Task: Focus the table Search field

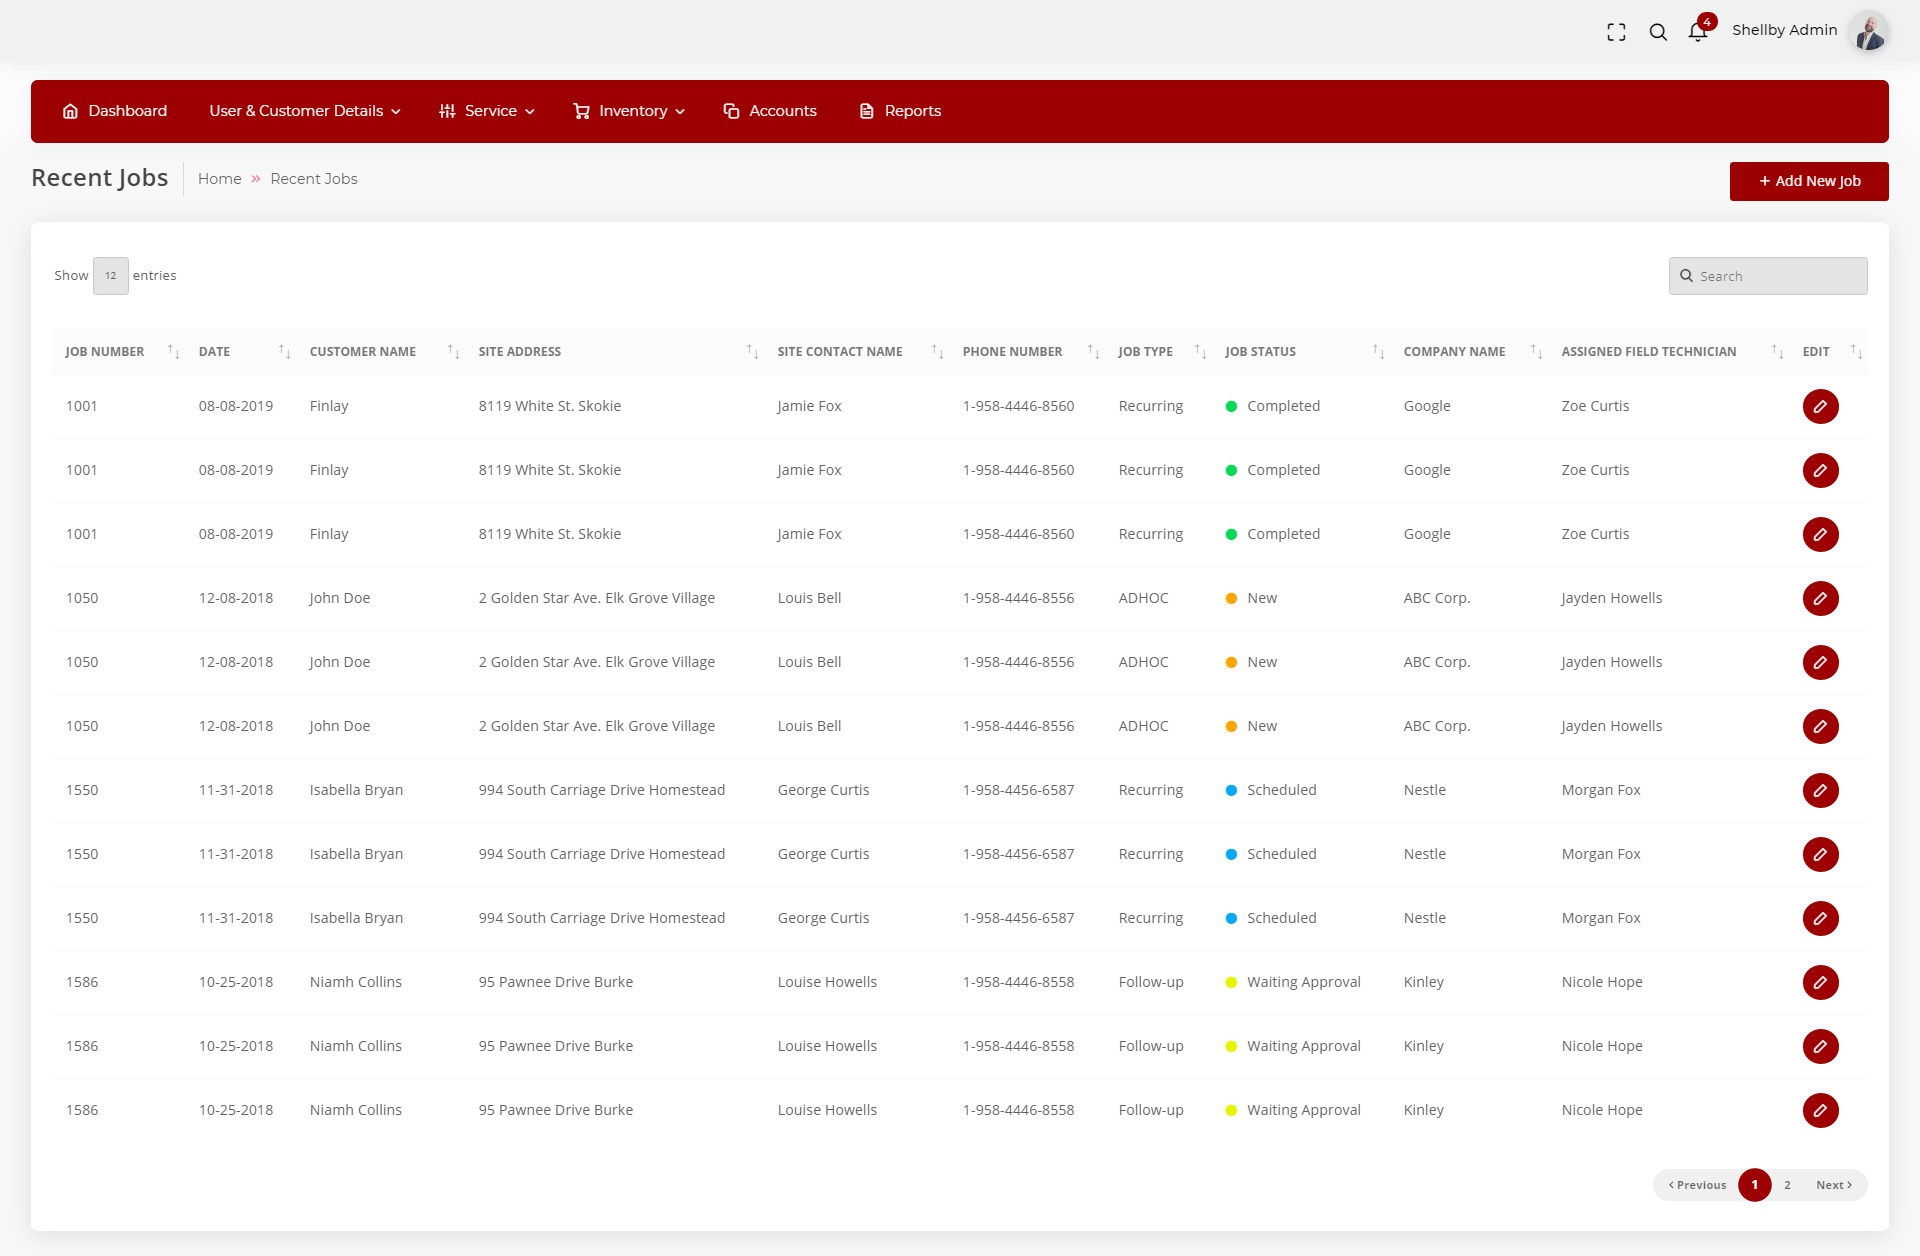Action: click(x=1768, y=276)
